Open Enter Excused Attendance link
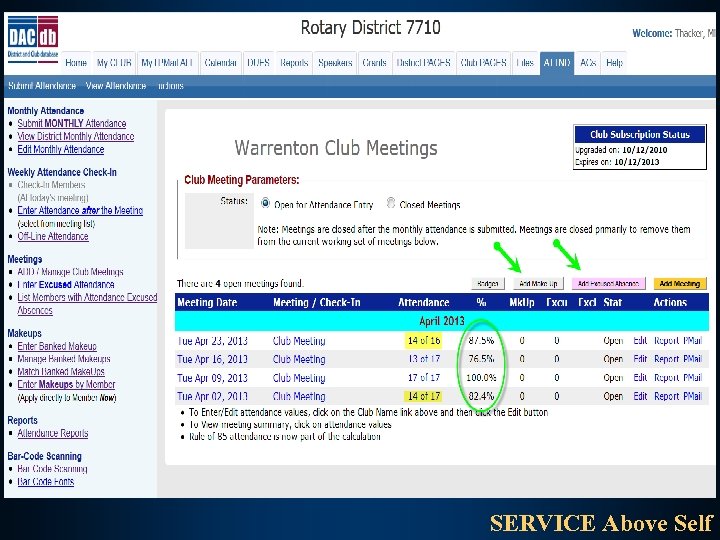Viewport: 720px width, 540px height. pos(66,285)
